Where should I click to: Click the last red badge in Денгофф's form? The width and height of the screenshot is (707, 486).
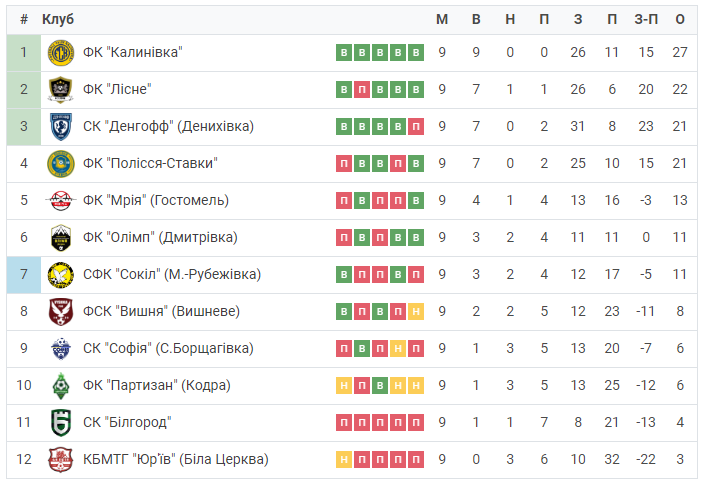(x=416, y=127)
